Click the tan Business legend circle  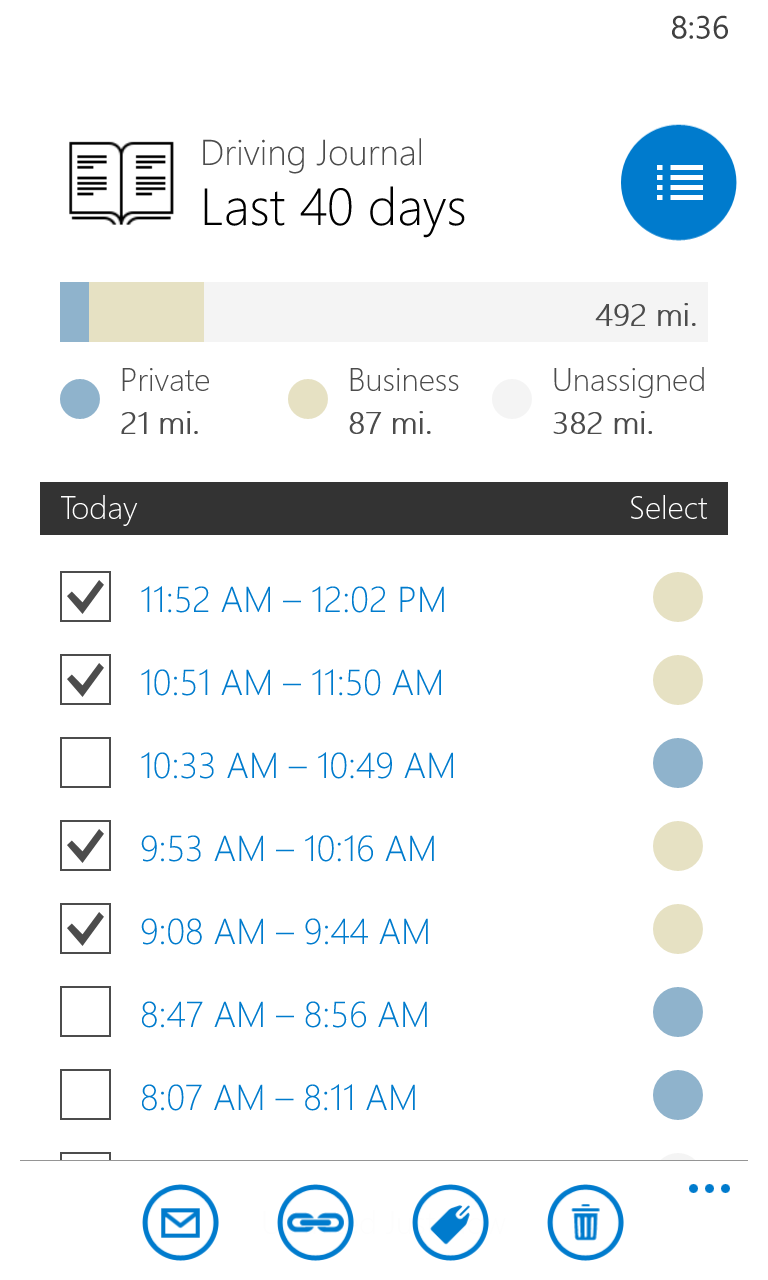(308, 400)
